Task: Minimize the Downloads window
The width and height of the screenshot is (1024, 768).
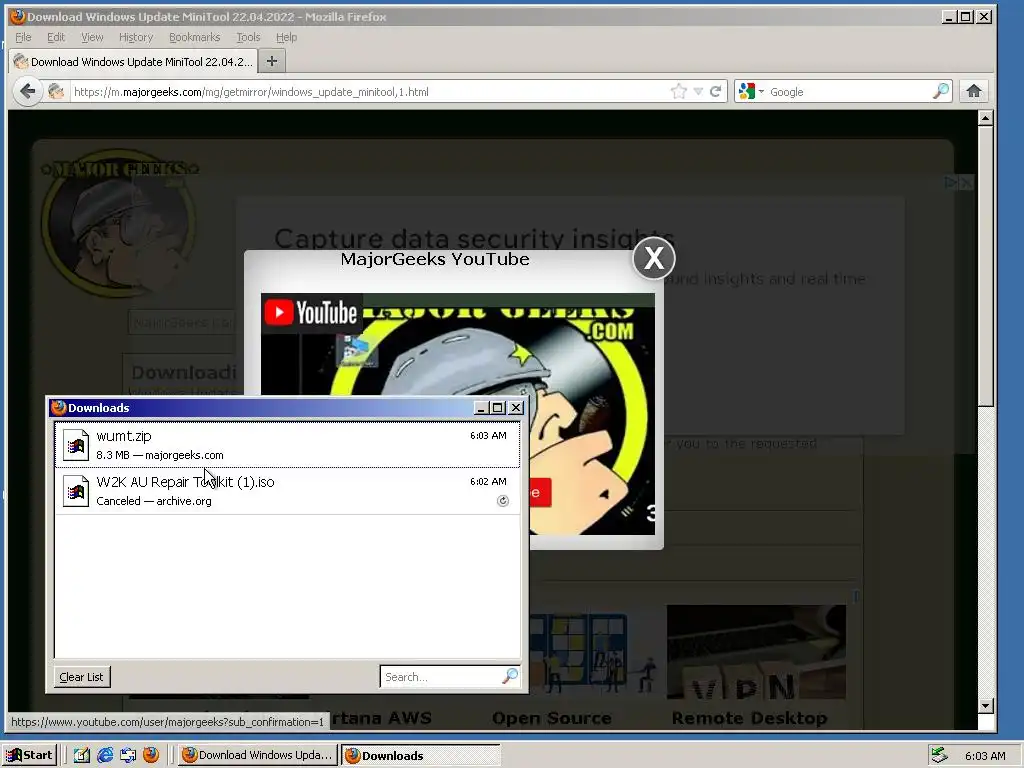Action: [481, 408]
